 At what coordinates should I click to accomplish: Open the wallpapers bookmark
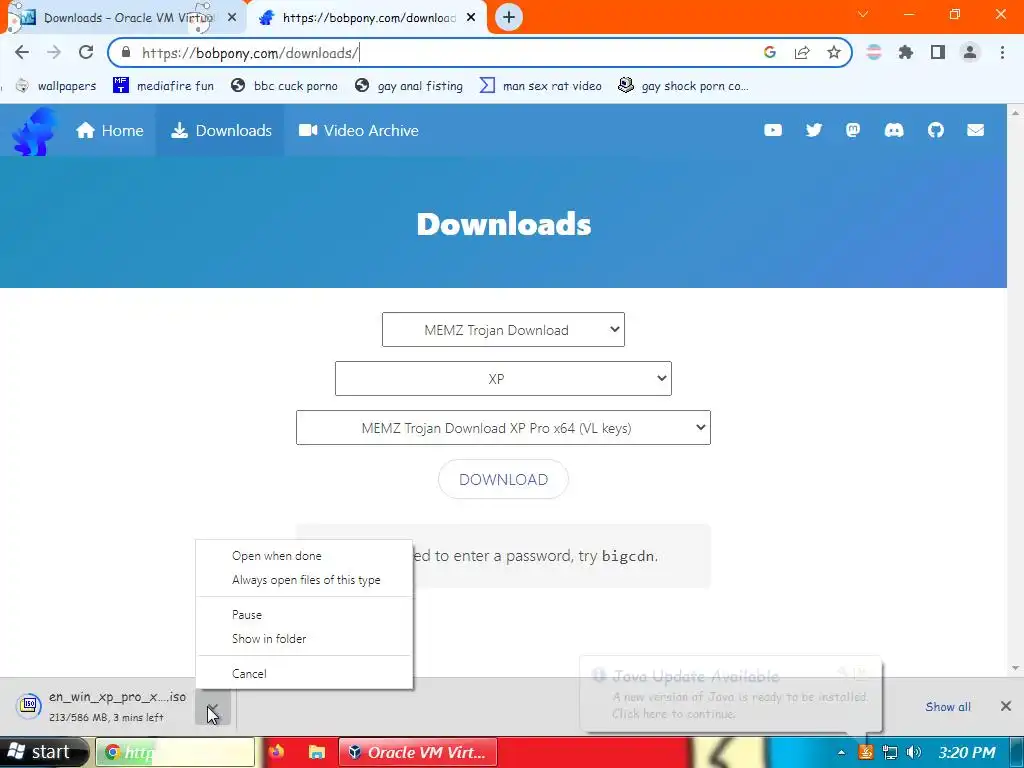tap(56, 86)
